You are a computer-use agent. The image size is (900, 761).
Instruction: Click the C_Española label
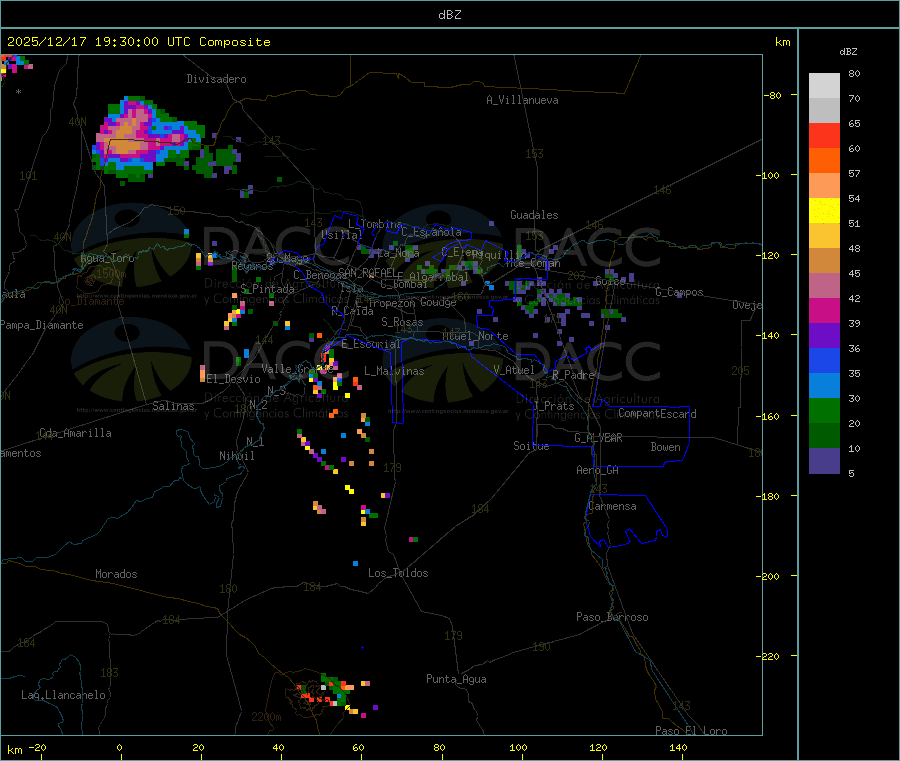click(x=431, y=232)
